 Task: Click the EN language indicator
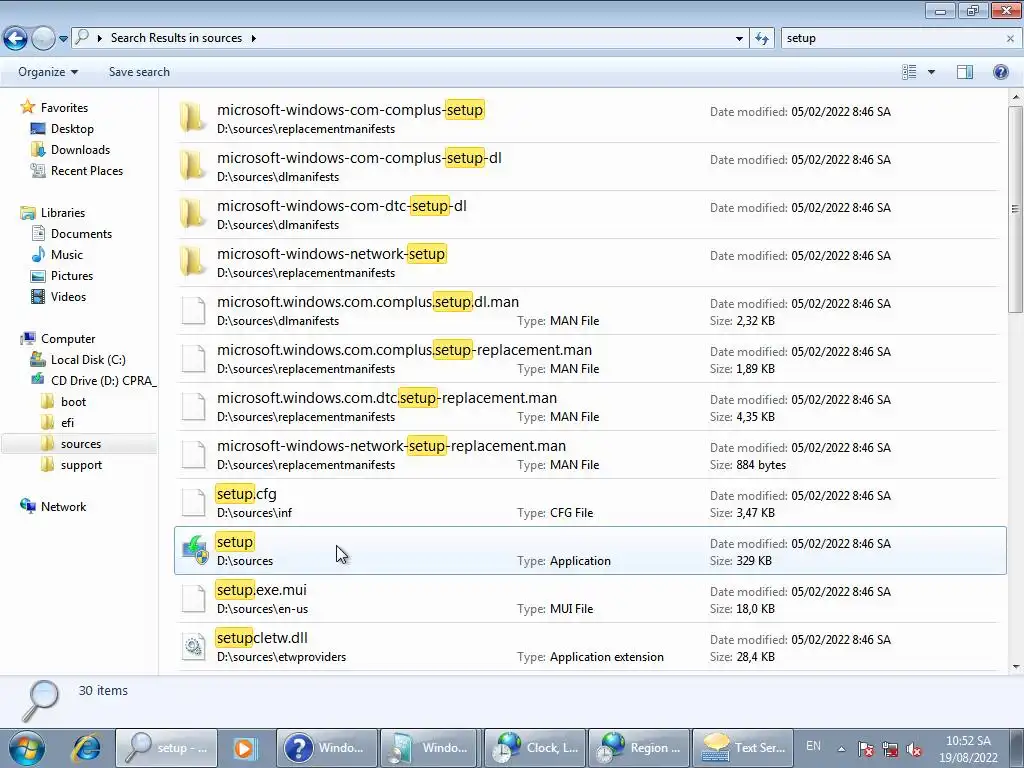coord(813,746)
